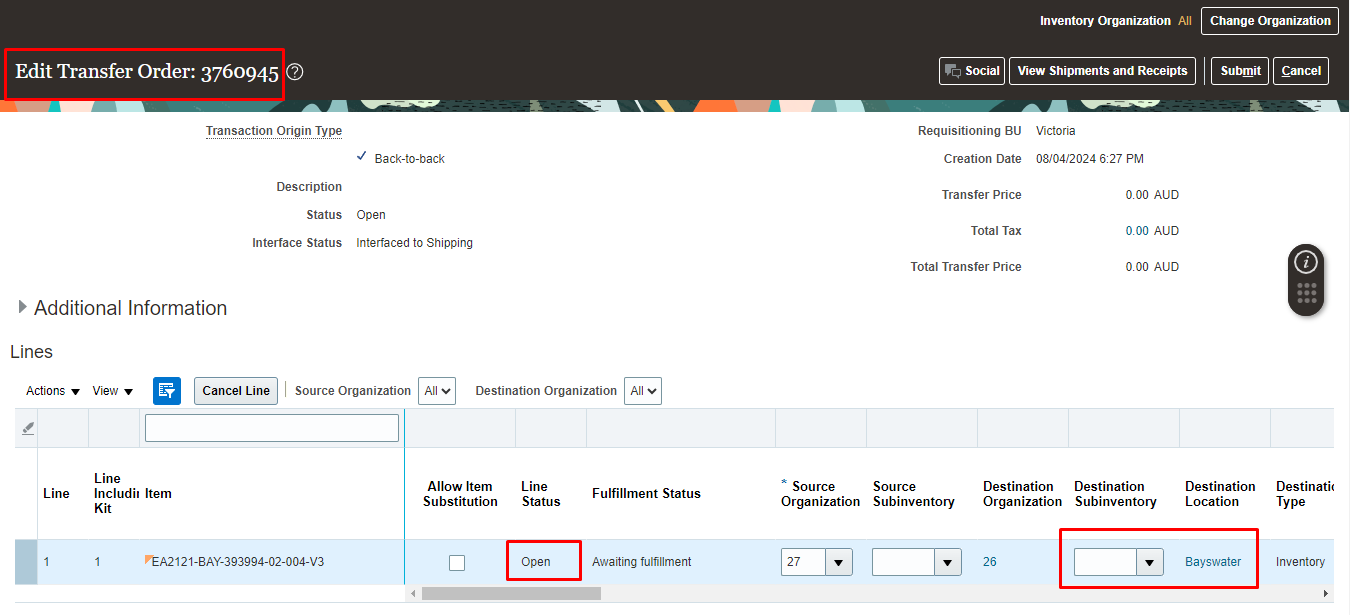1350x615 pixels.
Task: Click the grid dots icon on the floating widget
Action: point(1306,293)
